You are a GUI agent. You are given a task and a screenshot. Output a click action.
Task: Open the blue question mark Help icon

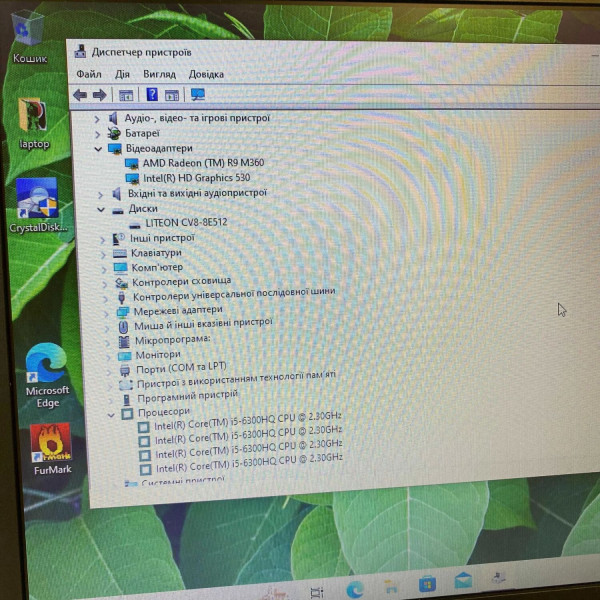point(152,94)
